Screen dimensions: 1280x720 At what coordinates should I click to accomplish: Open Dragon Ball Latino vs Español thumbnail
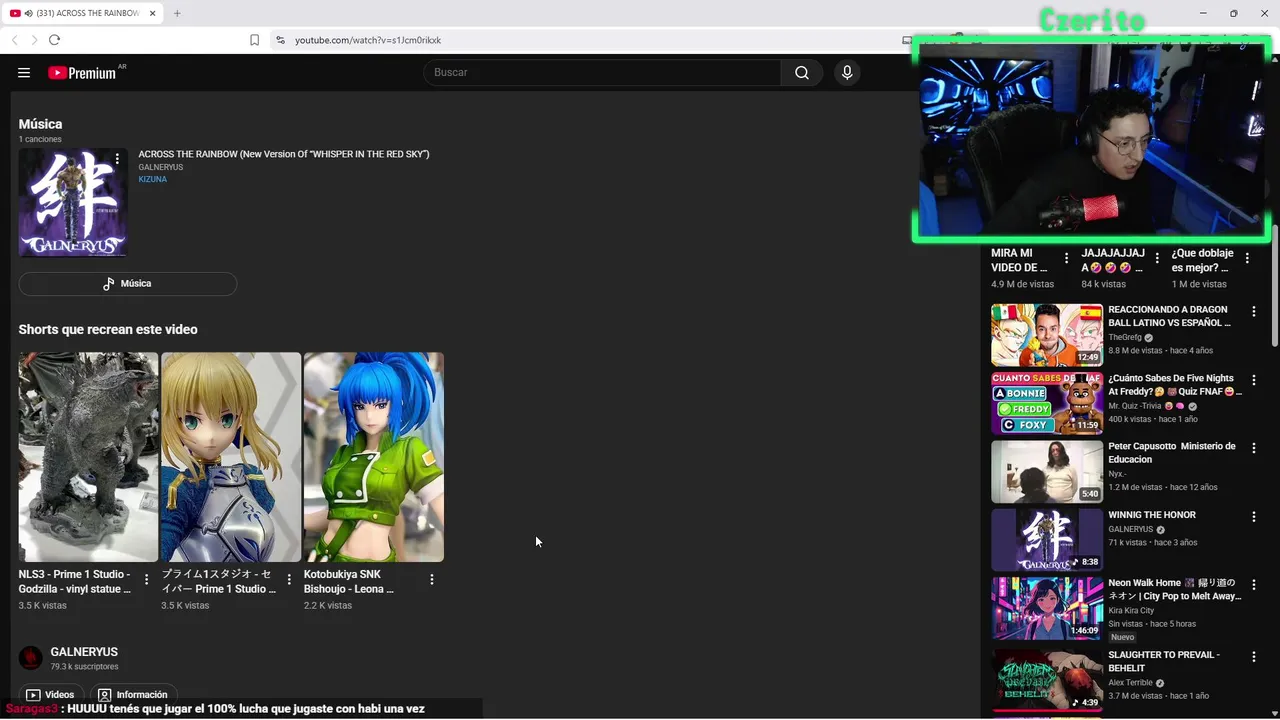[1047, 335]
